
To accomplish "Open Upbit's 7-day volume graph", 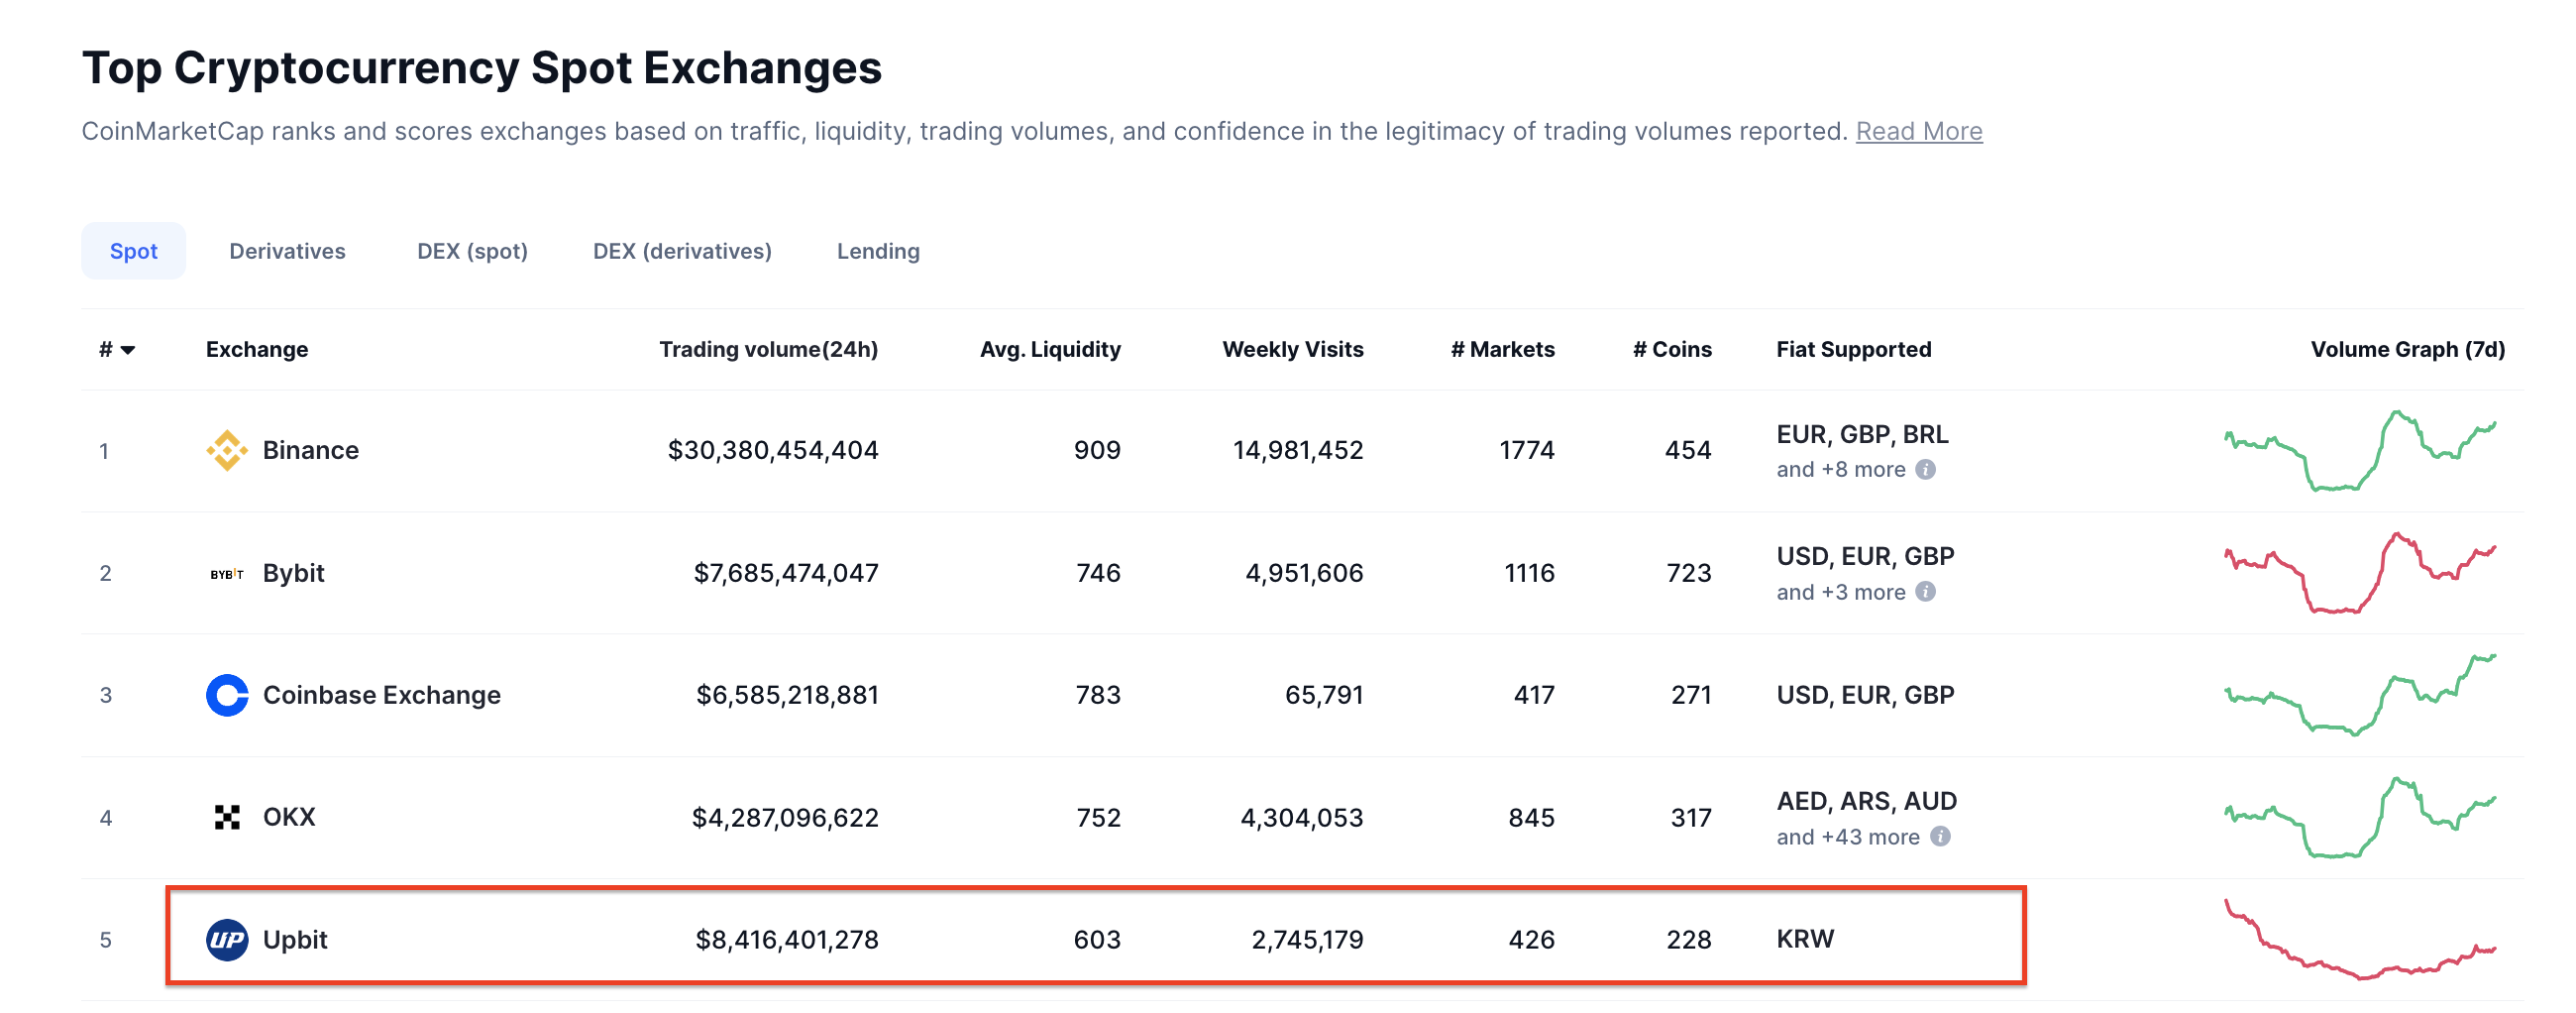I will pyautogui.click(x=2360, y=941).
